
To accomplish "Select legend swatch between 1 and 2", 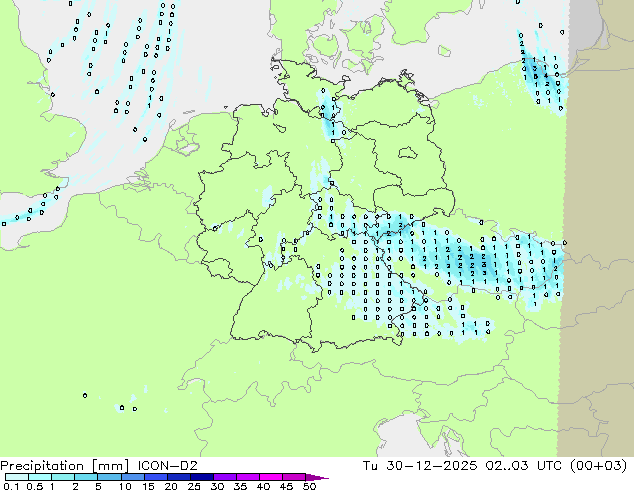I will 63,477.
